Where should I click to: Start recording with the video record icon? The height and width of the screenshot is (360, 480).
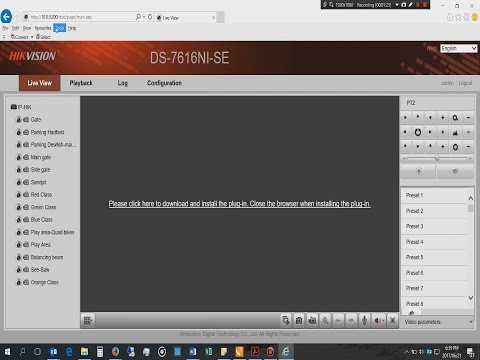coord(312,321)
